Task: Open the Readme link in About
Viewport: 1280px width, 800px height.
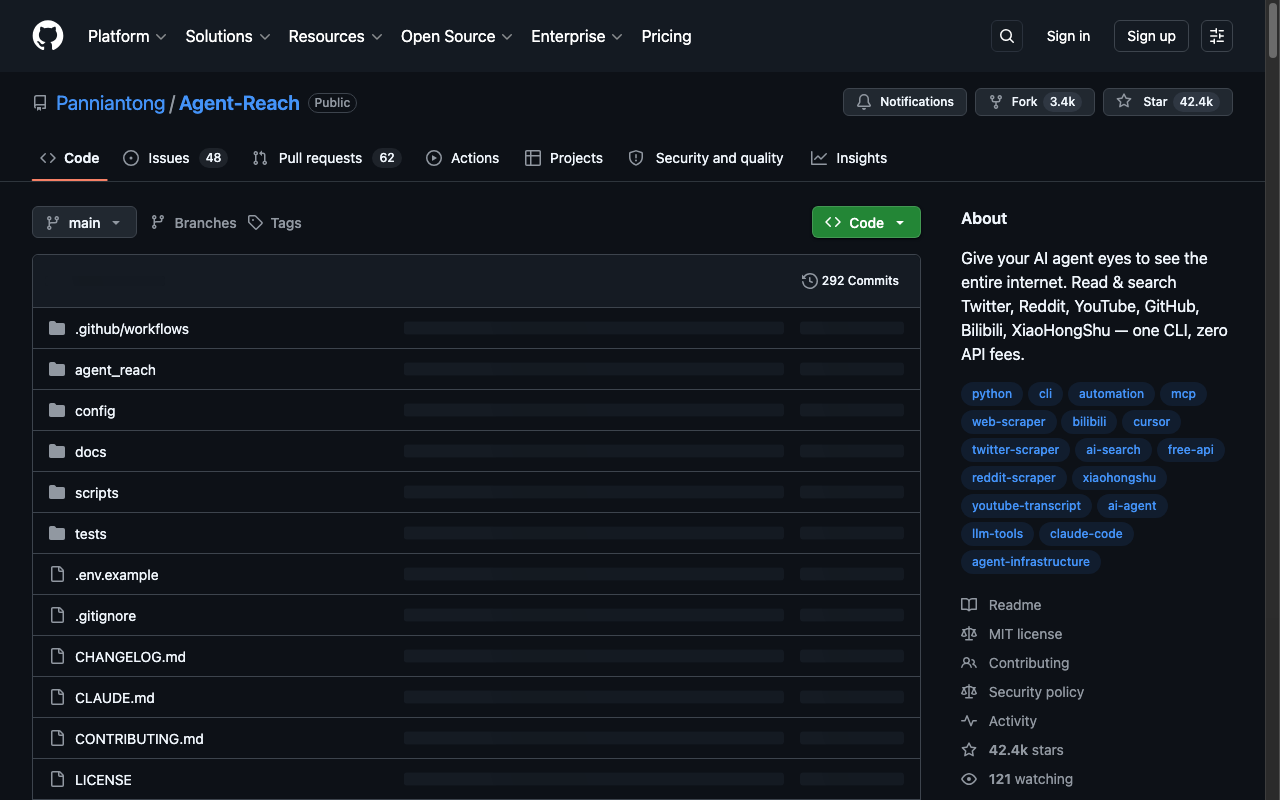Action: (x=1001, y=605)
